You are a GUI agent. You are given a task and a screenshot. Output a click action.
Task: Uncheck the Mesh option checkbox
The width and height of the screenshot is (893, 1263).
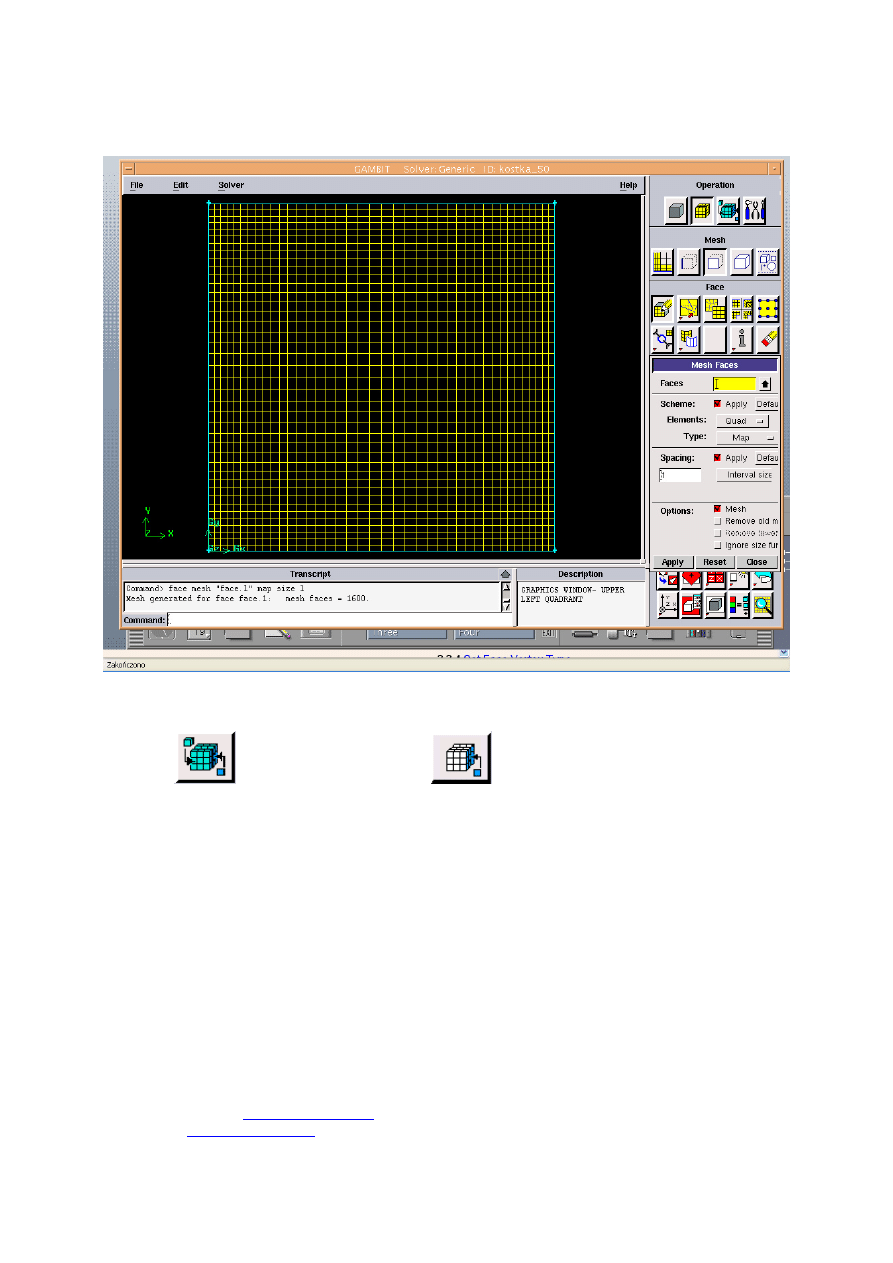point(716,509)
